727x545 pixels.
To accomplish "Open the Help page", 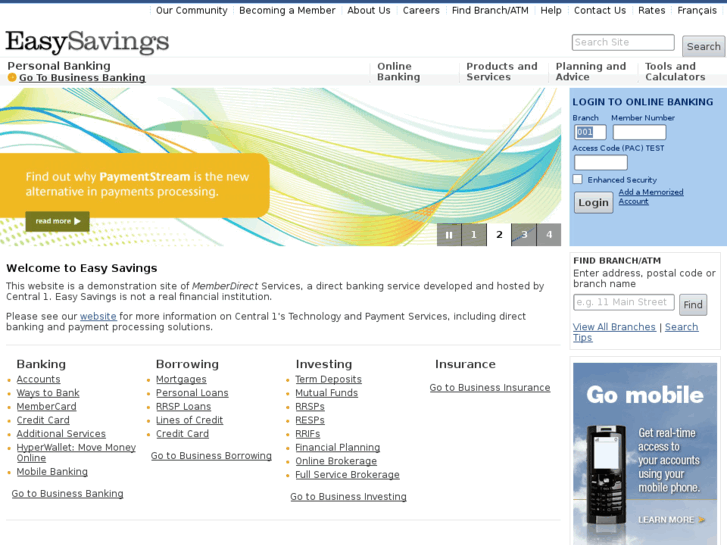I will tap(551, 10).
